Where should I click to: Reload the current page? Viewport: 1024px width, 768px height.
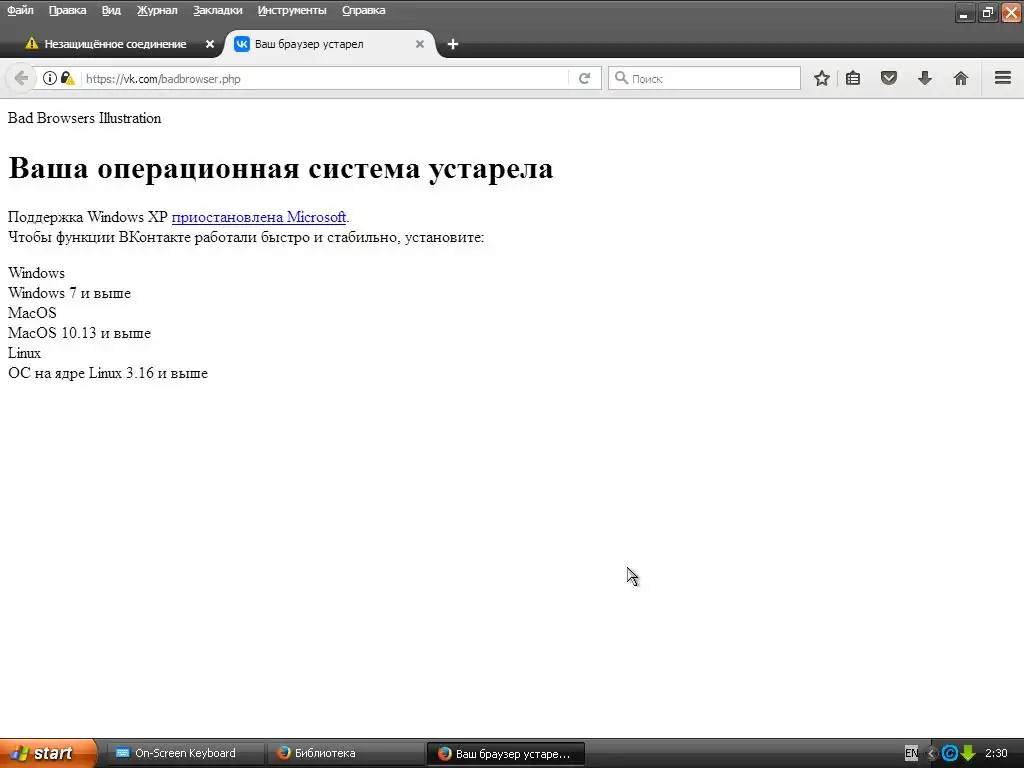pos(584,78)
